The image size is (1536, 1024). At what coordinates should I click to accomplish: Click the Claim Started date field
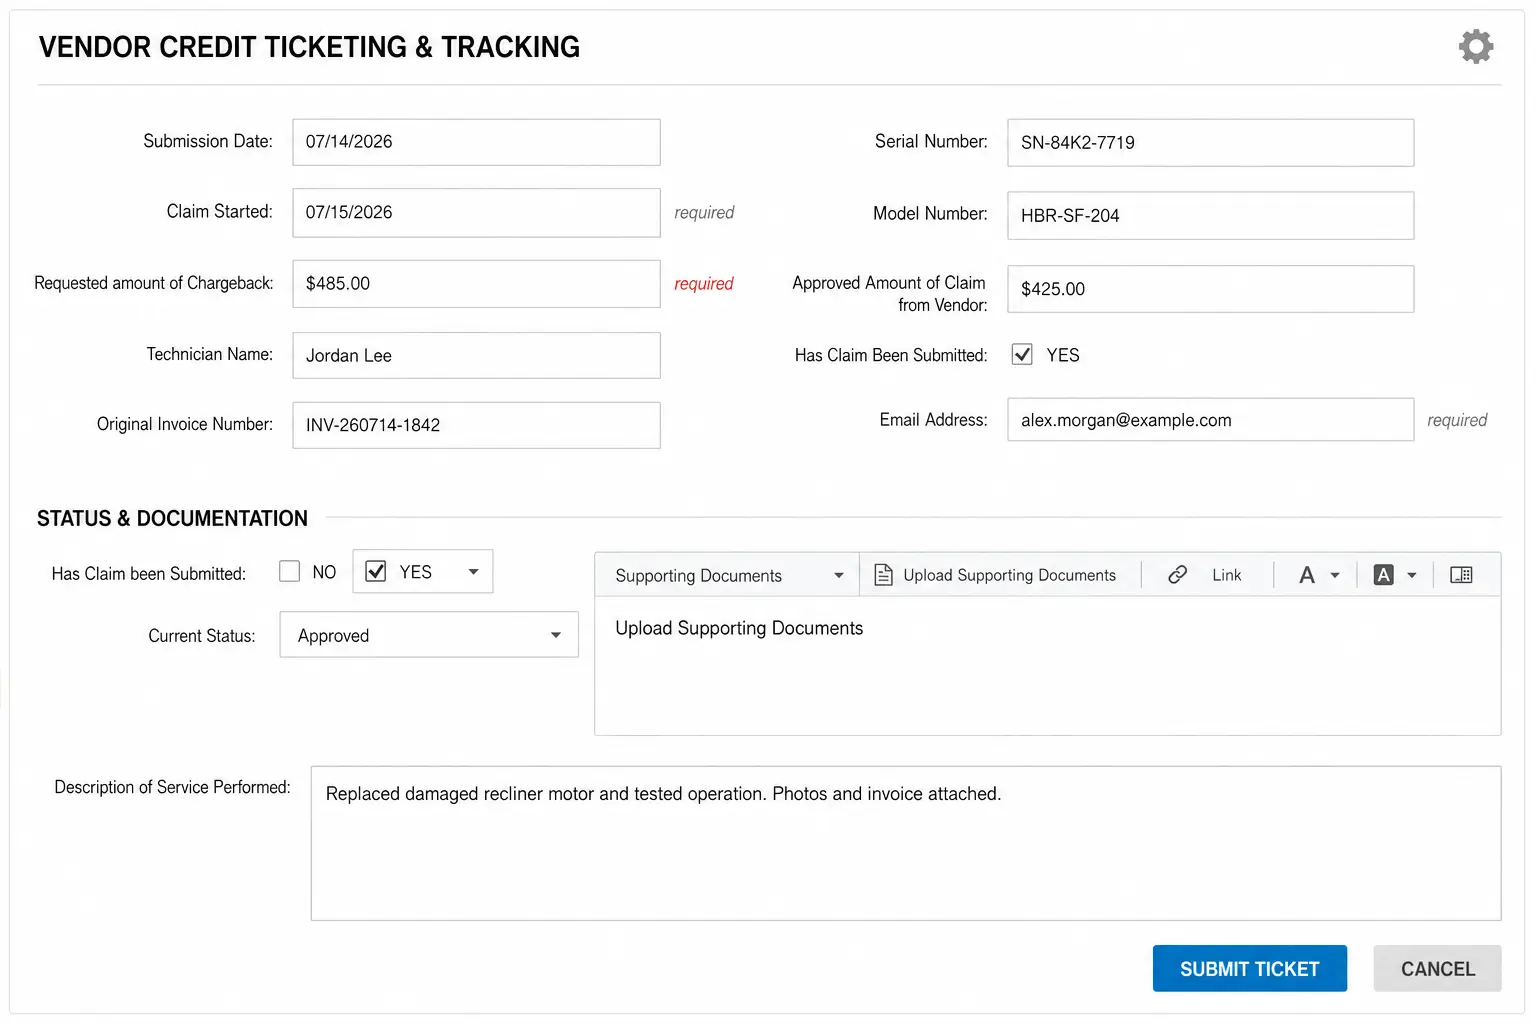tap(476, 212)
